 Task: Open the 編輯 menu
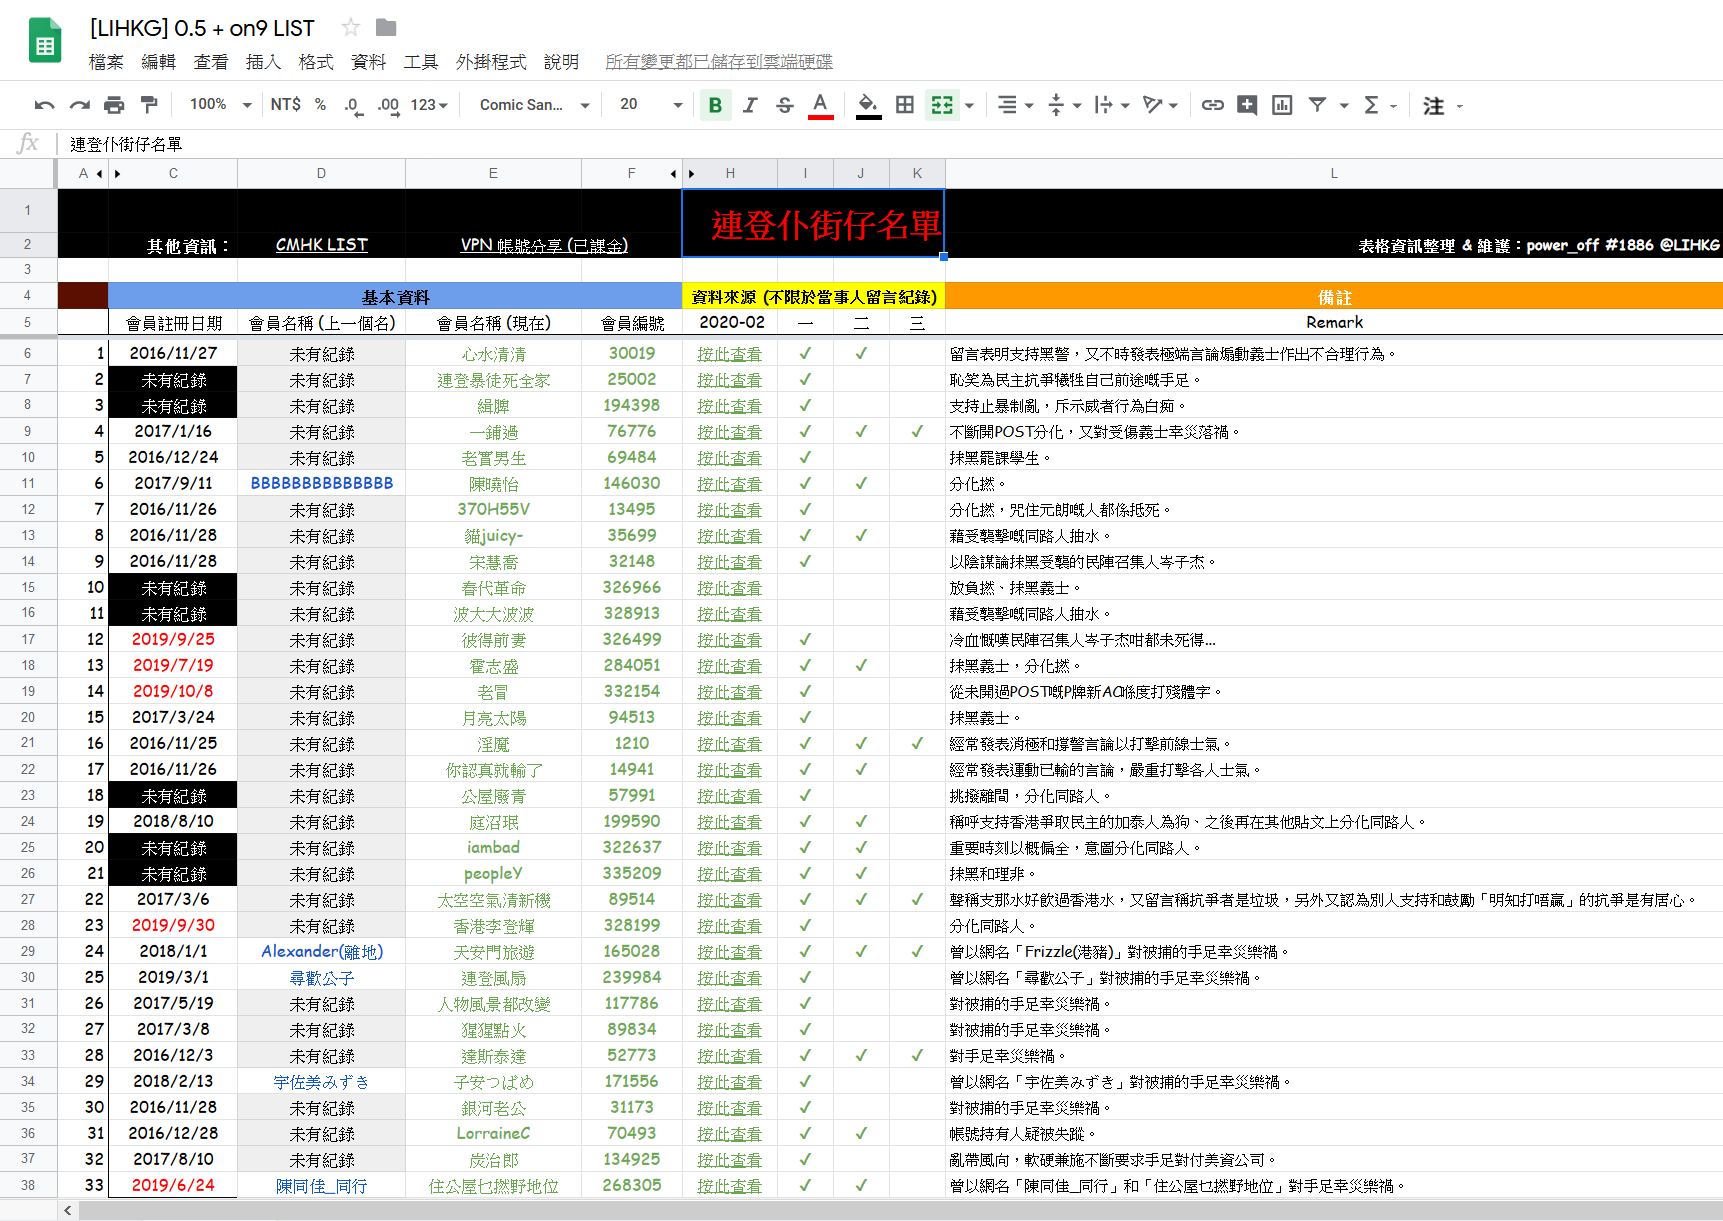pos(158,62)
